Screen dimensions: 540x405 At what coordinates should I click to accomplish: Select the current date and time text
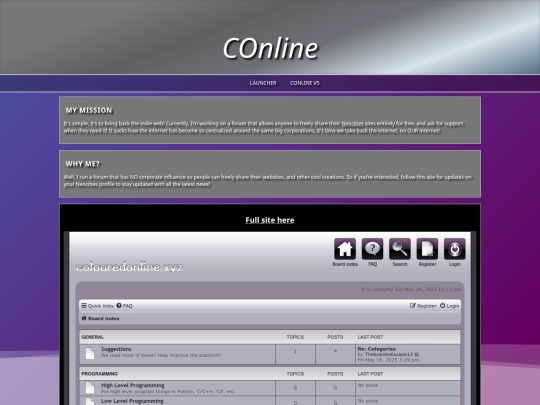click(x=411, y=289)
